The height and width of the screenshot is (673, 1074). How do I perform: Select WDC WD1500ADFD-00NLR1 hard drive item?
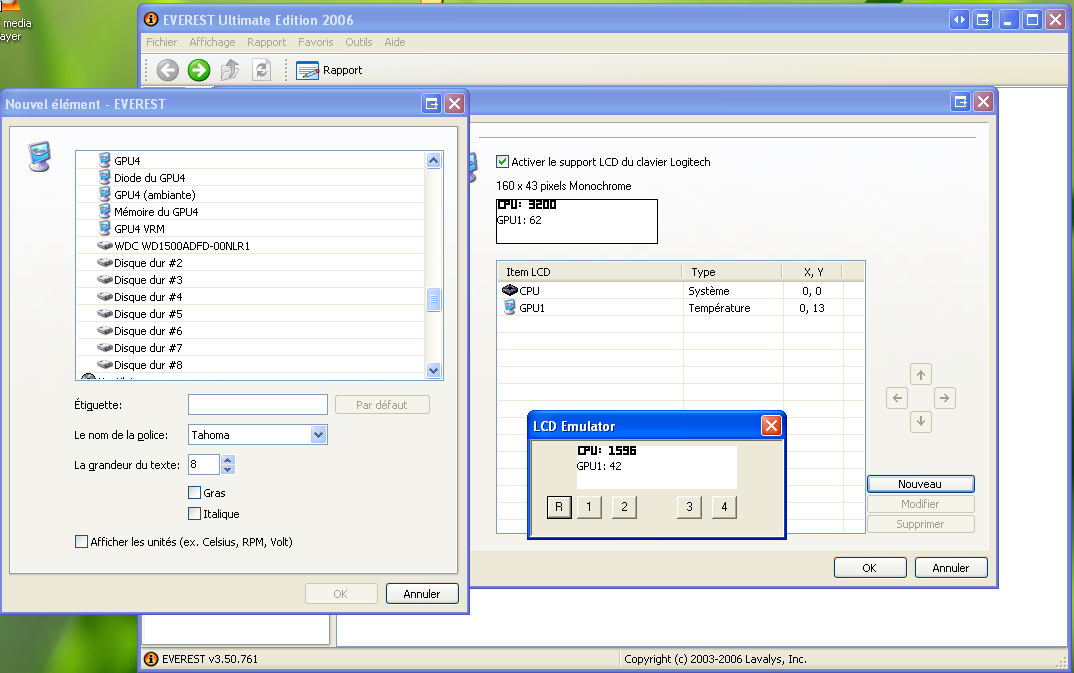181,246
